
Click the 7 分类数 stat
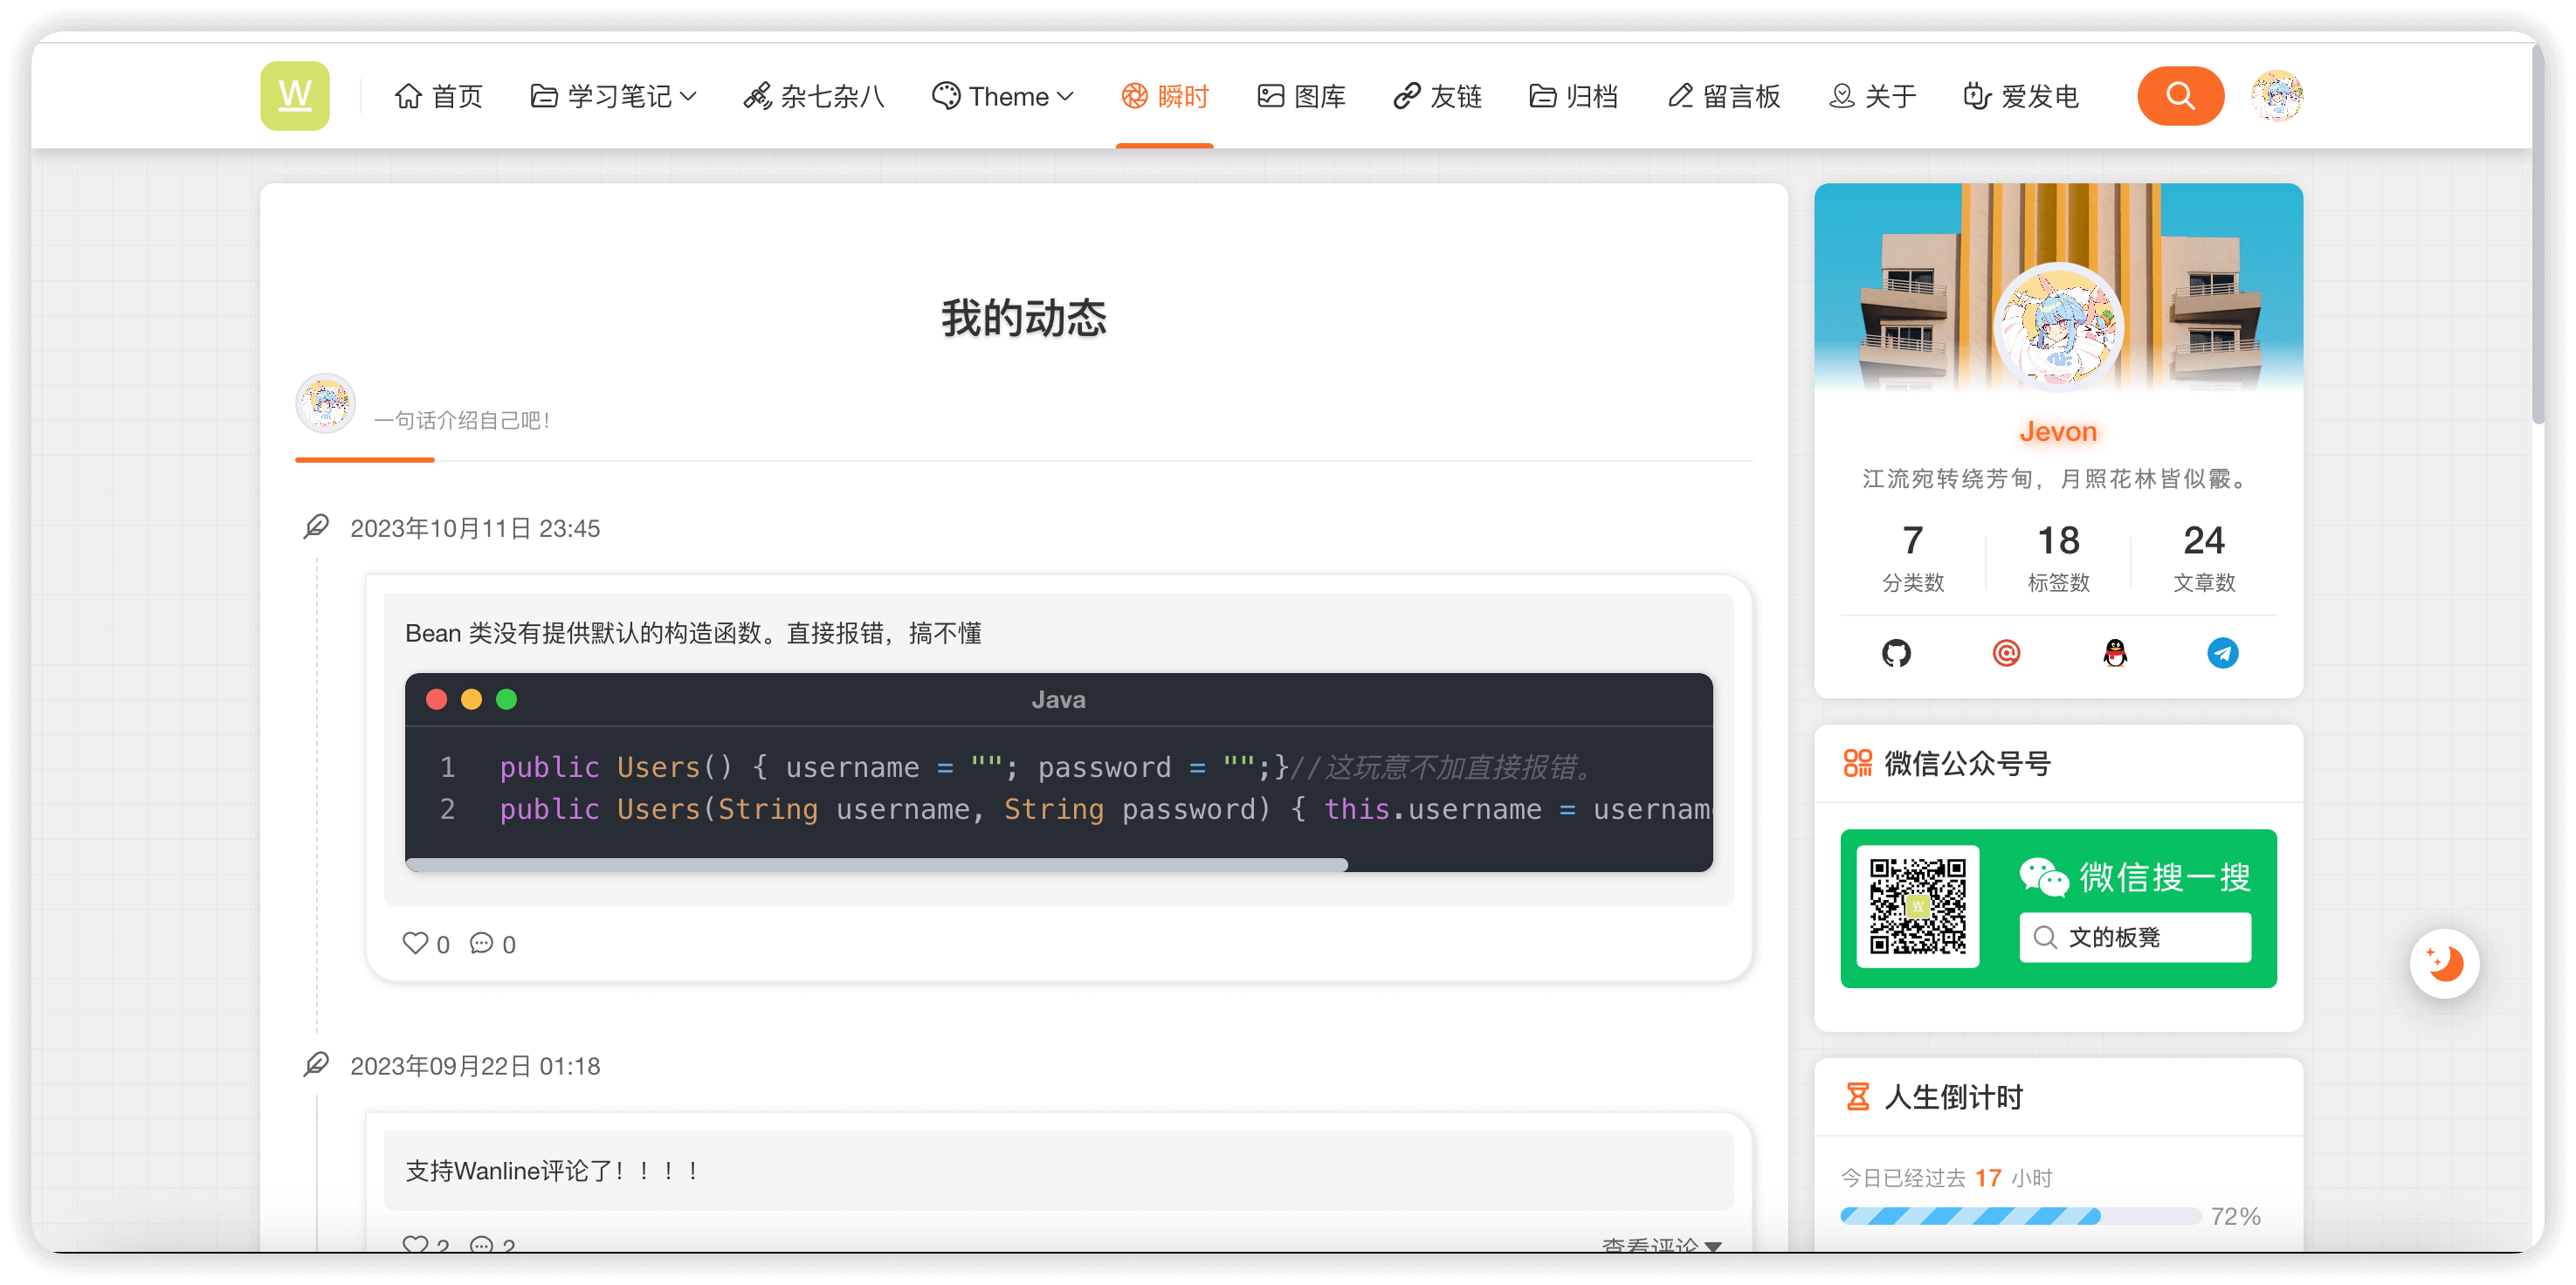pos(1912,557)
